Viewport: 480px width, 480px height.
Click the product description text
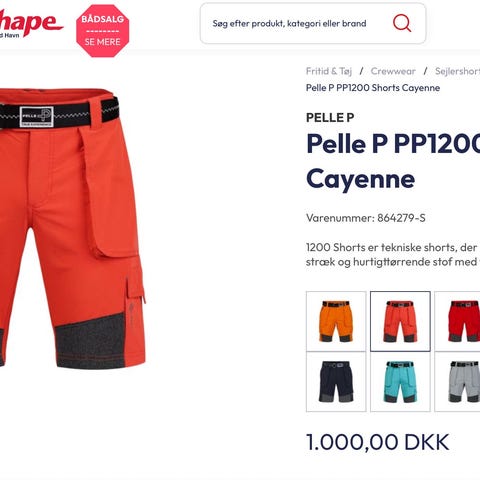393,254
